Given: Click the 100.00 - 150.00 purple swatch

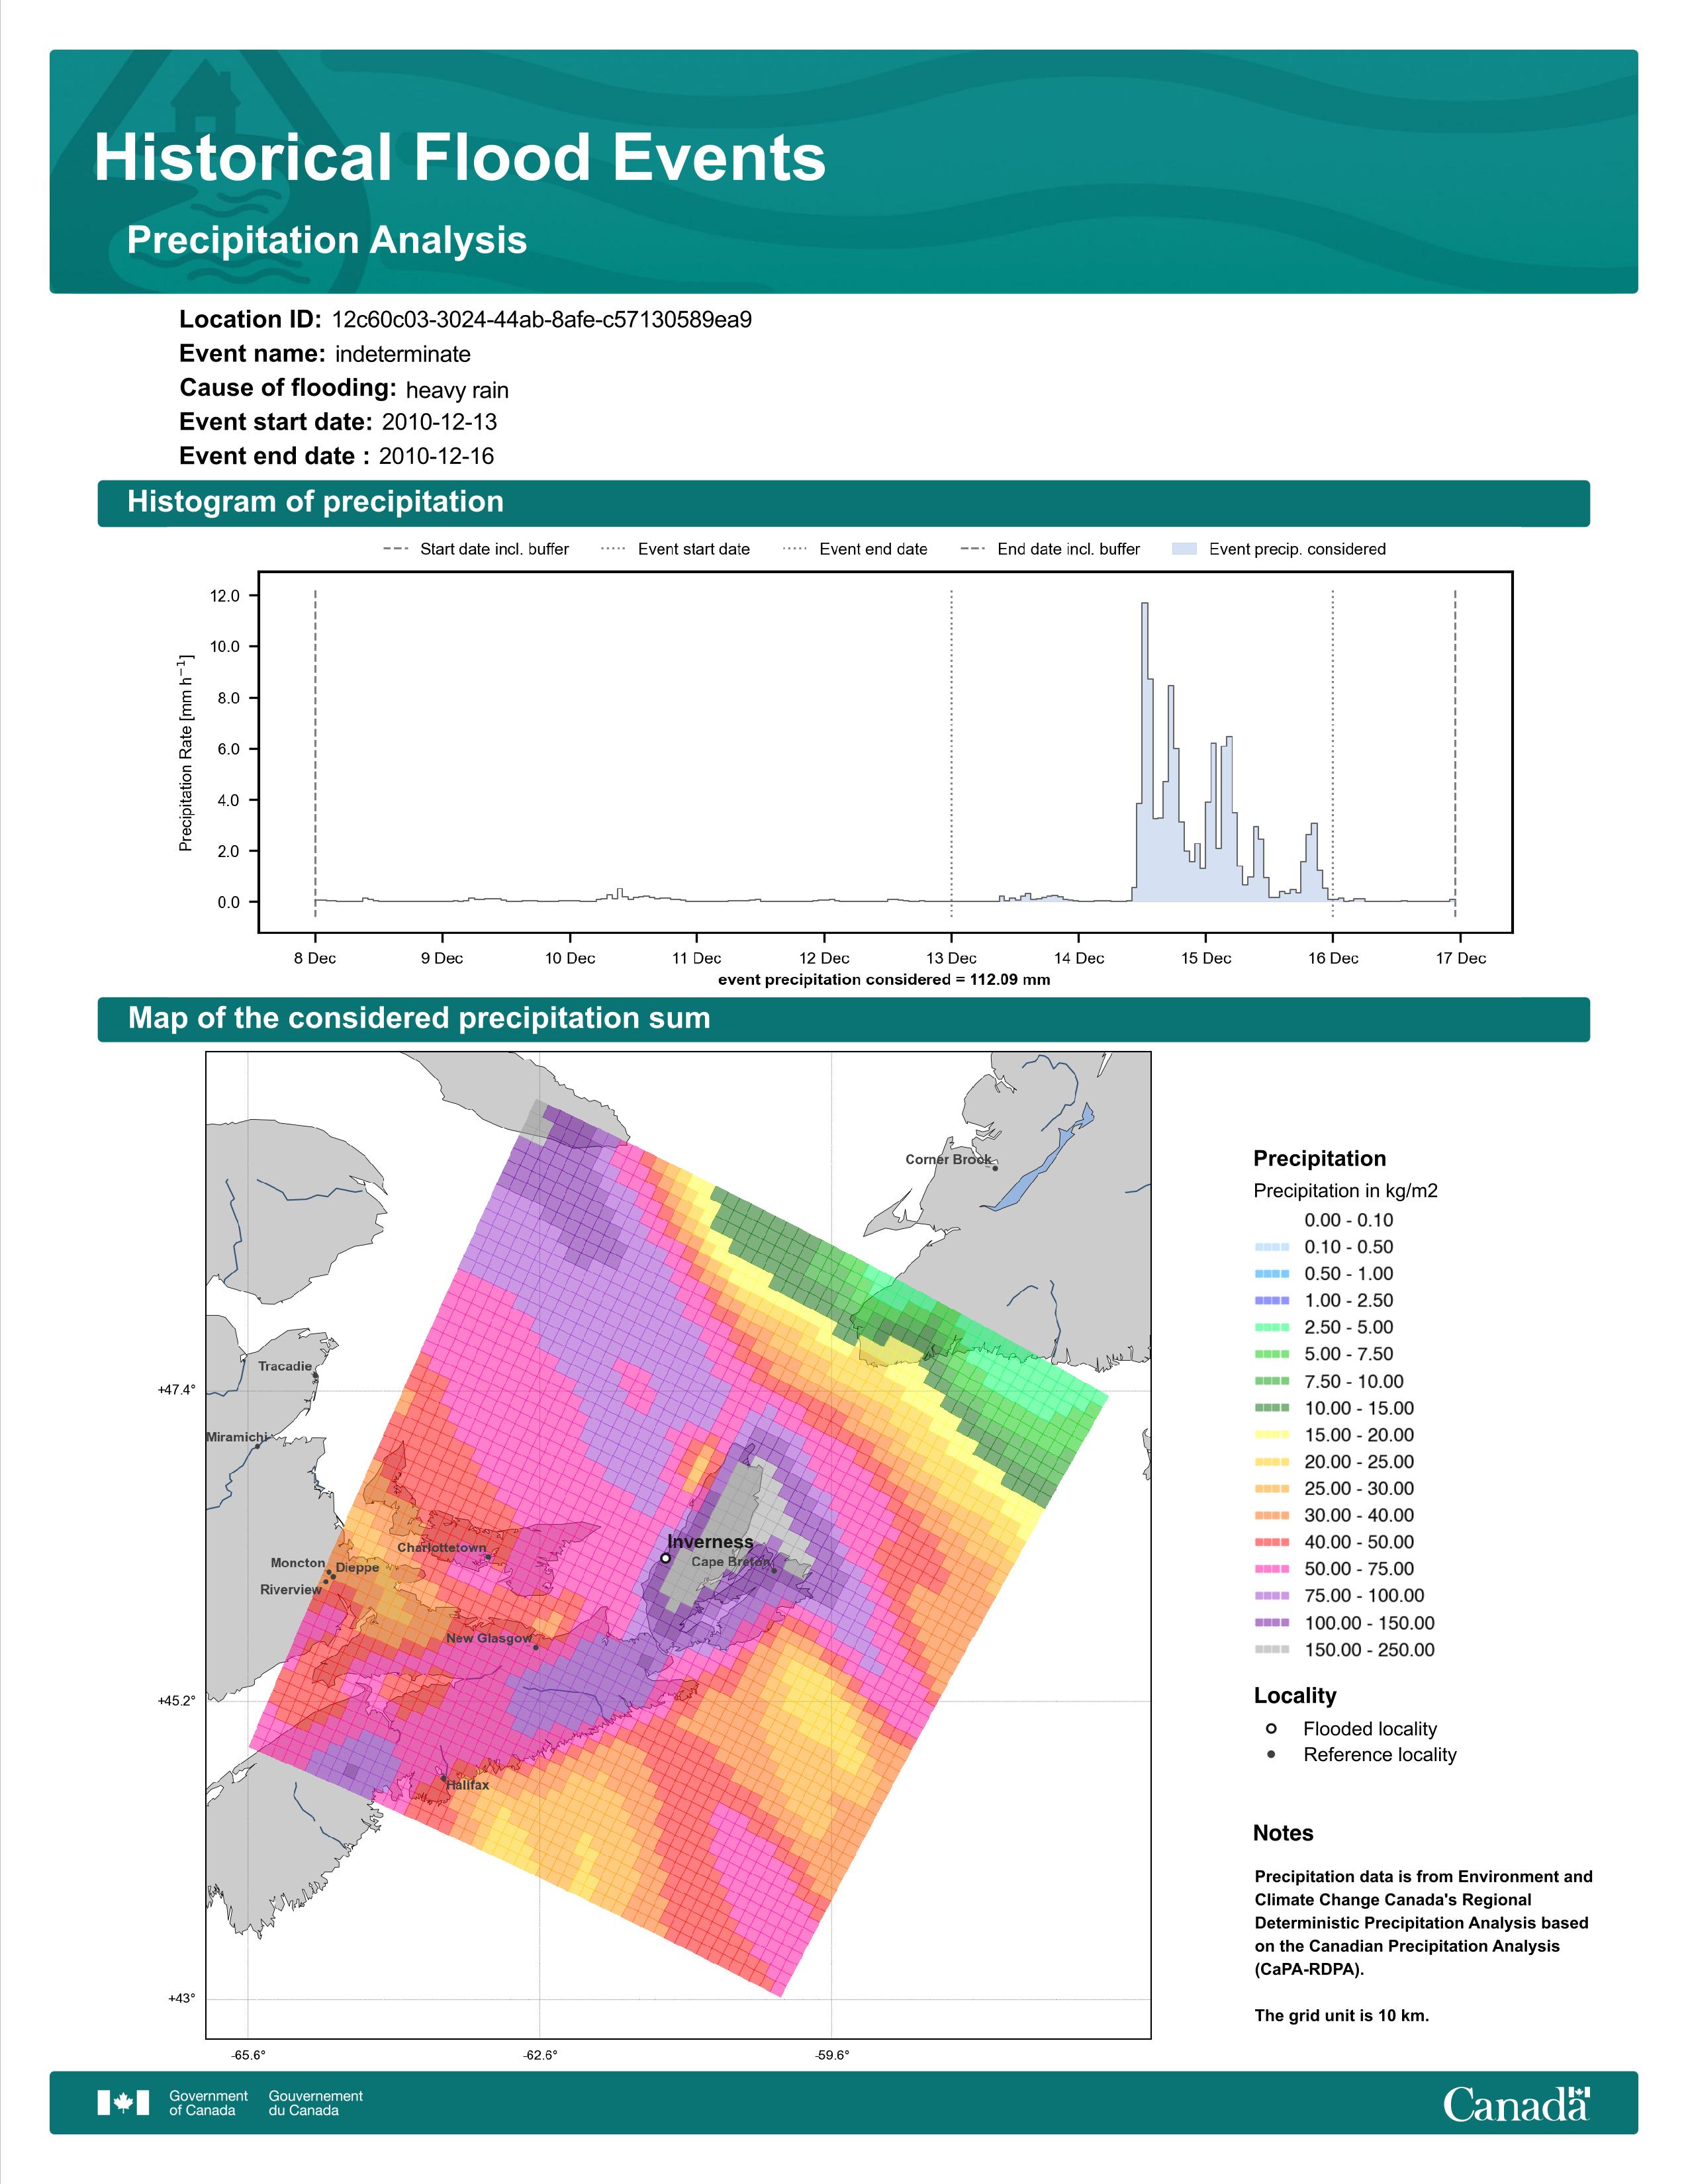Looking at the screenshot, I should [x=1271, y=1623].
